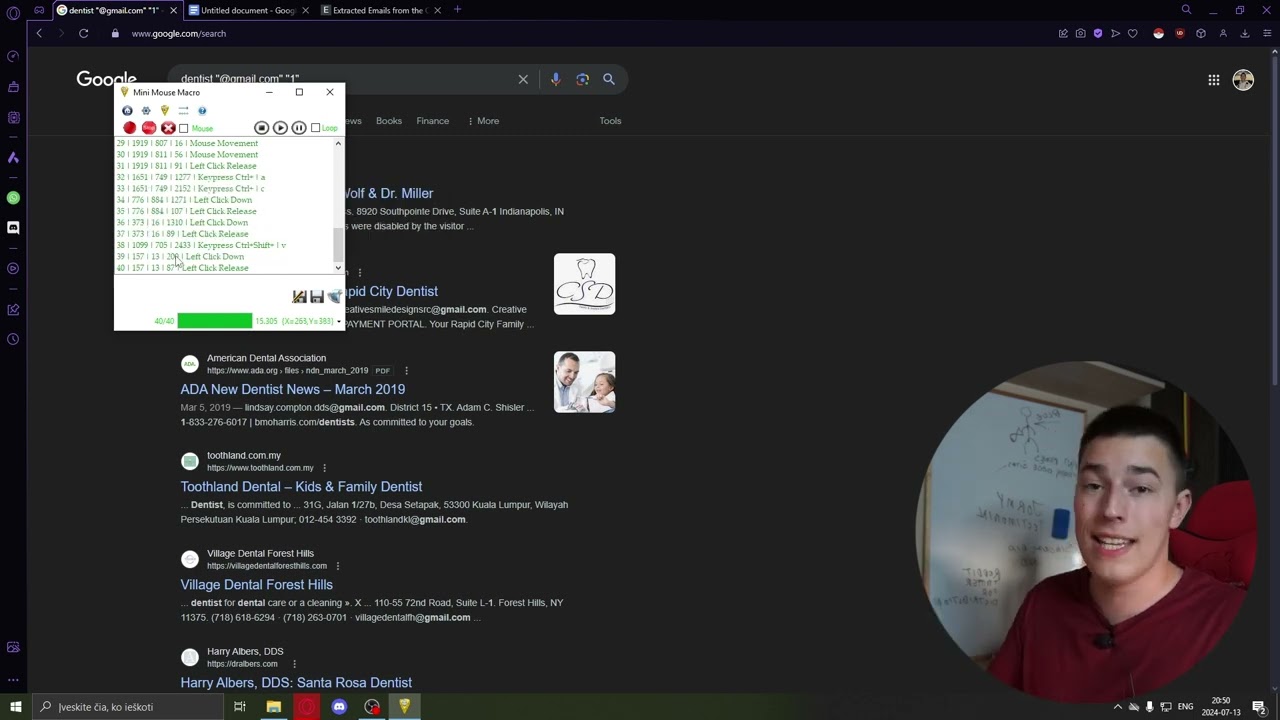Click the arrows icon in Mini Mouse Macro toolbar

[183, 111]
